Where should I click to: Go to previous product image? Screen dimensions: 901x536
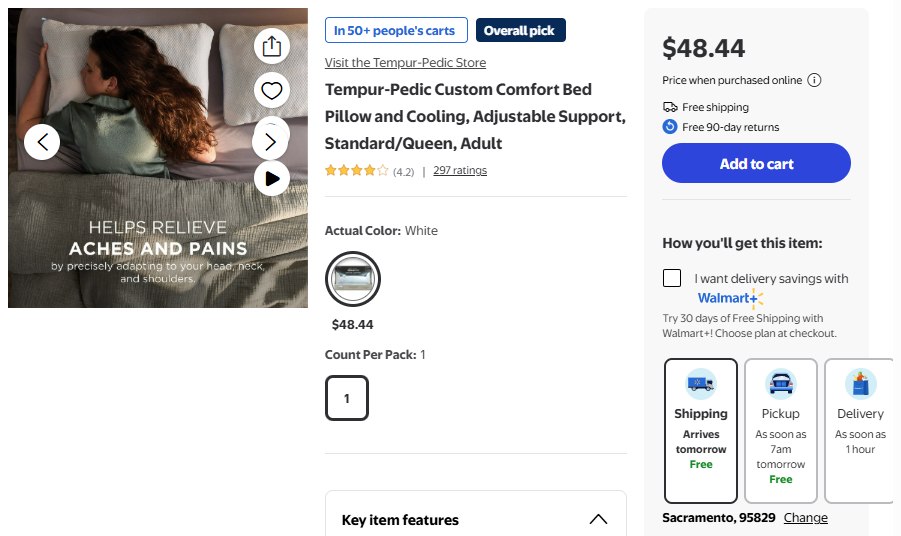tap(42, 141)
